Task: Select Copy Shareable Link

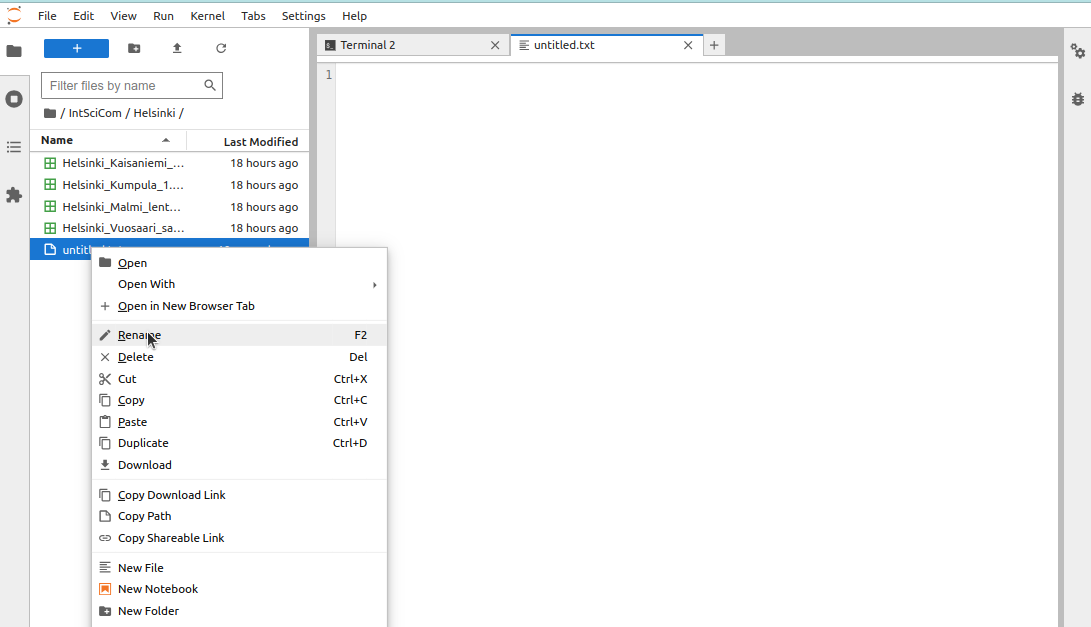Action: pos(239,538)
